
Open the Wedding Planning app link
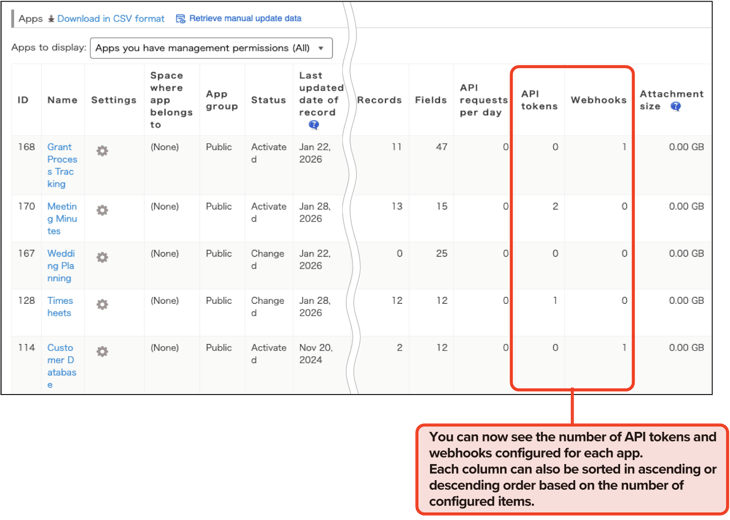(60, 265)
